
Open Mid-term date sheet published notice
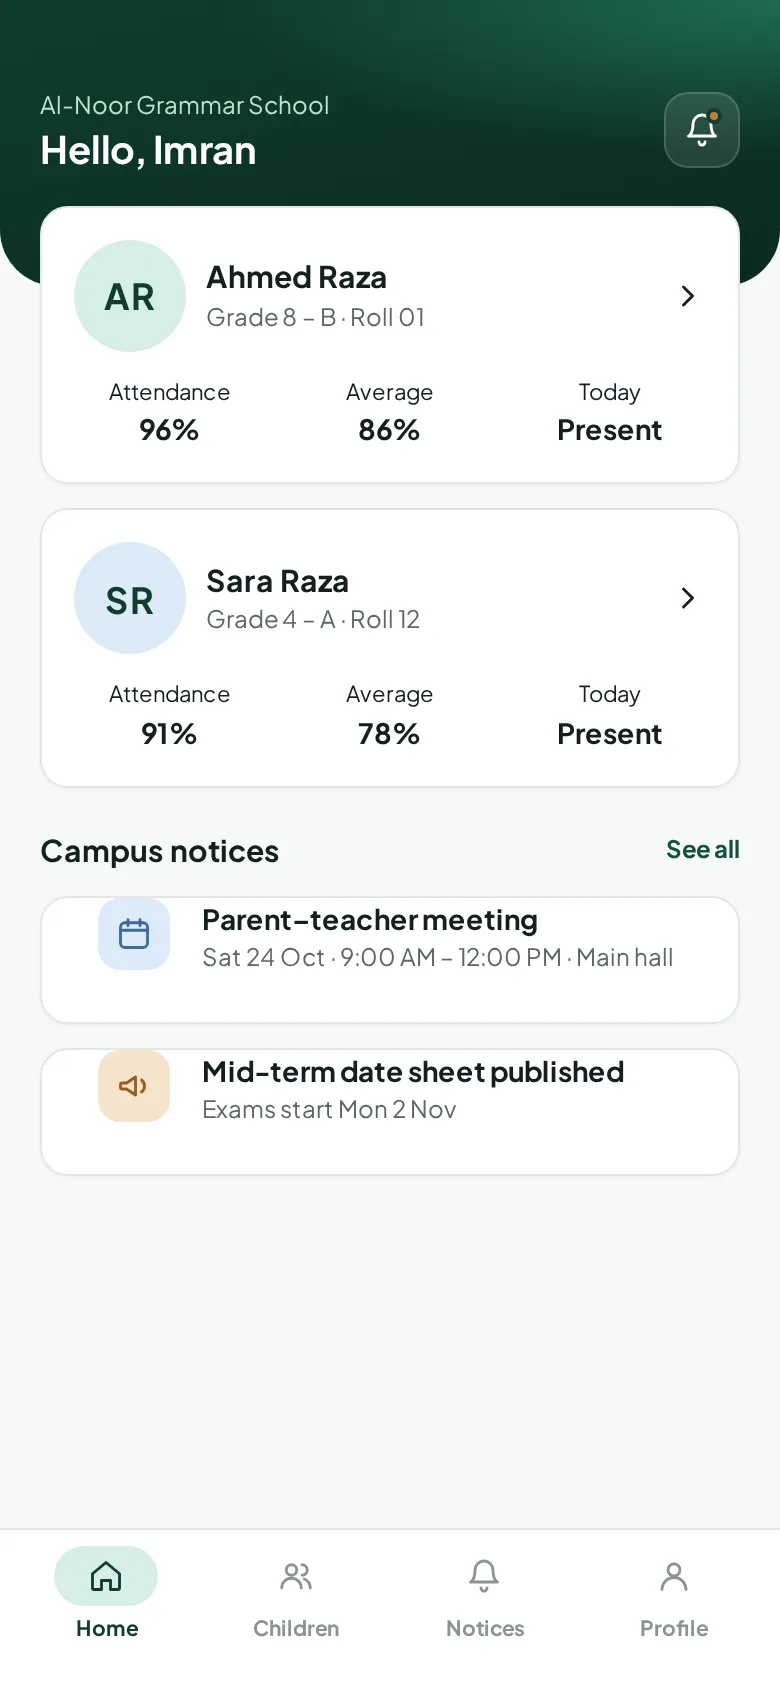point(390,1112)
